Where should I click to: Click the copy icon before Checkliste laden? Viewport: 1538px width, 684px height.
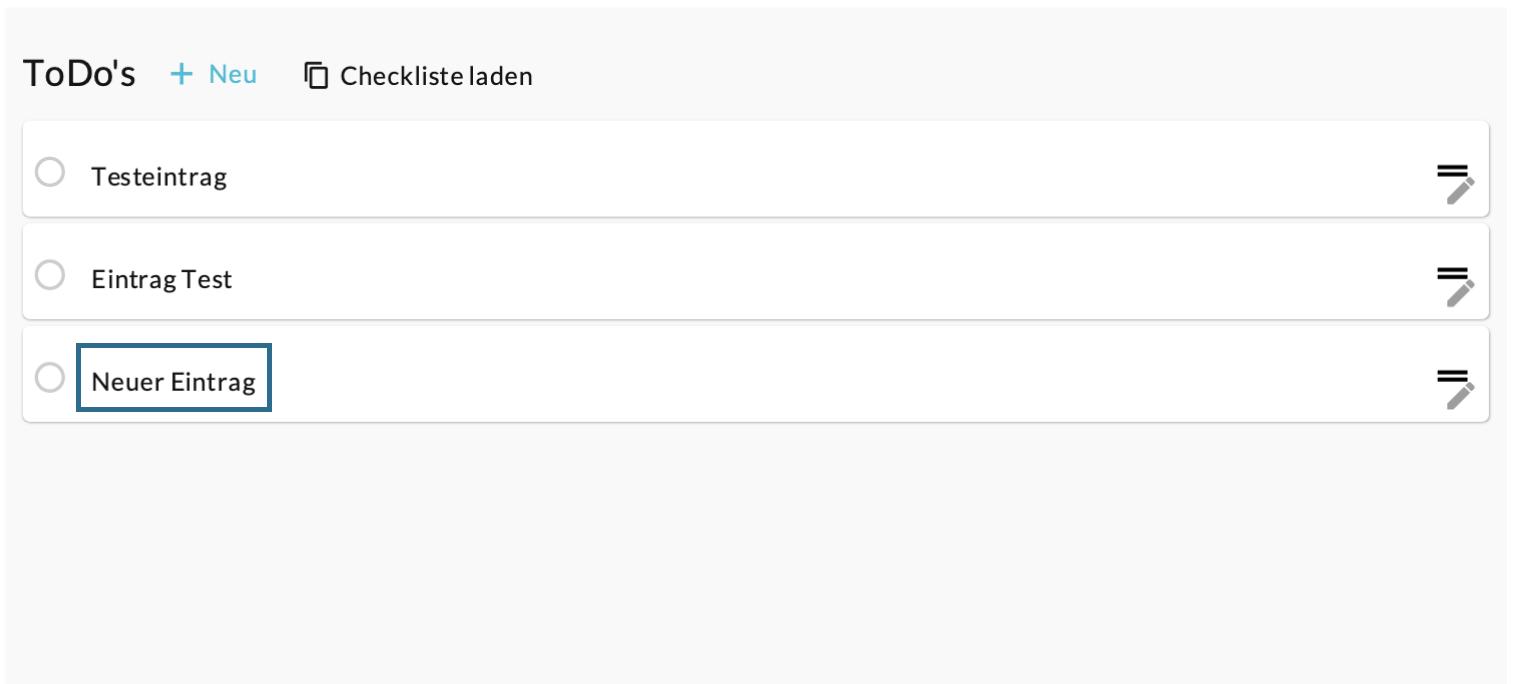(x=316, y=76)
